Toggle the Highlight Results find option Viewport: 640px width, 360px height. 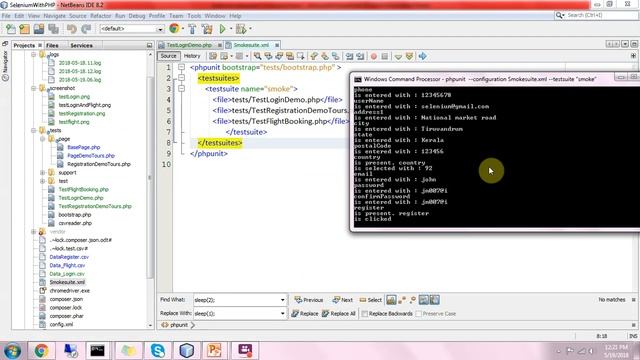point(424,300)
